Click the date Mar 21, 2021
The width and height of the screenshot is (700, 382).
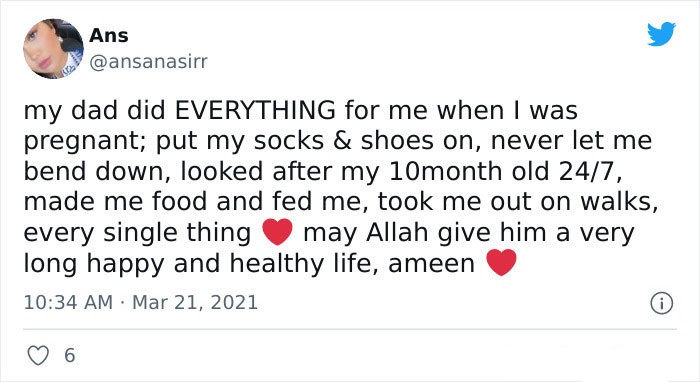[195, 302]
